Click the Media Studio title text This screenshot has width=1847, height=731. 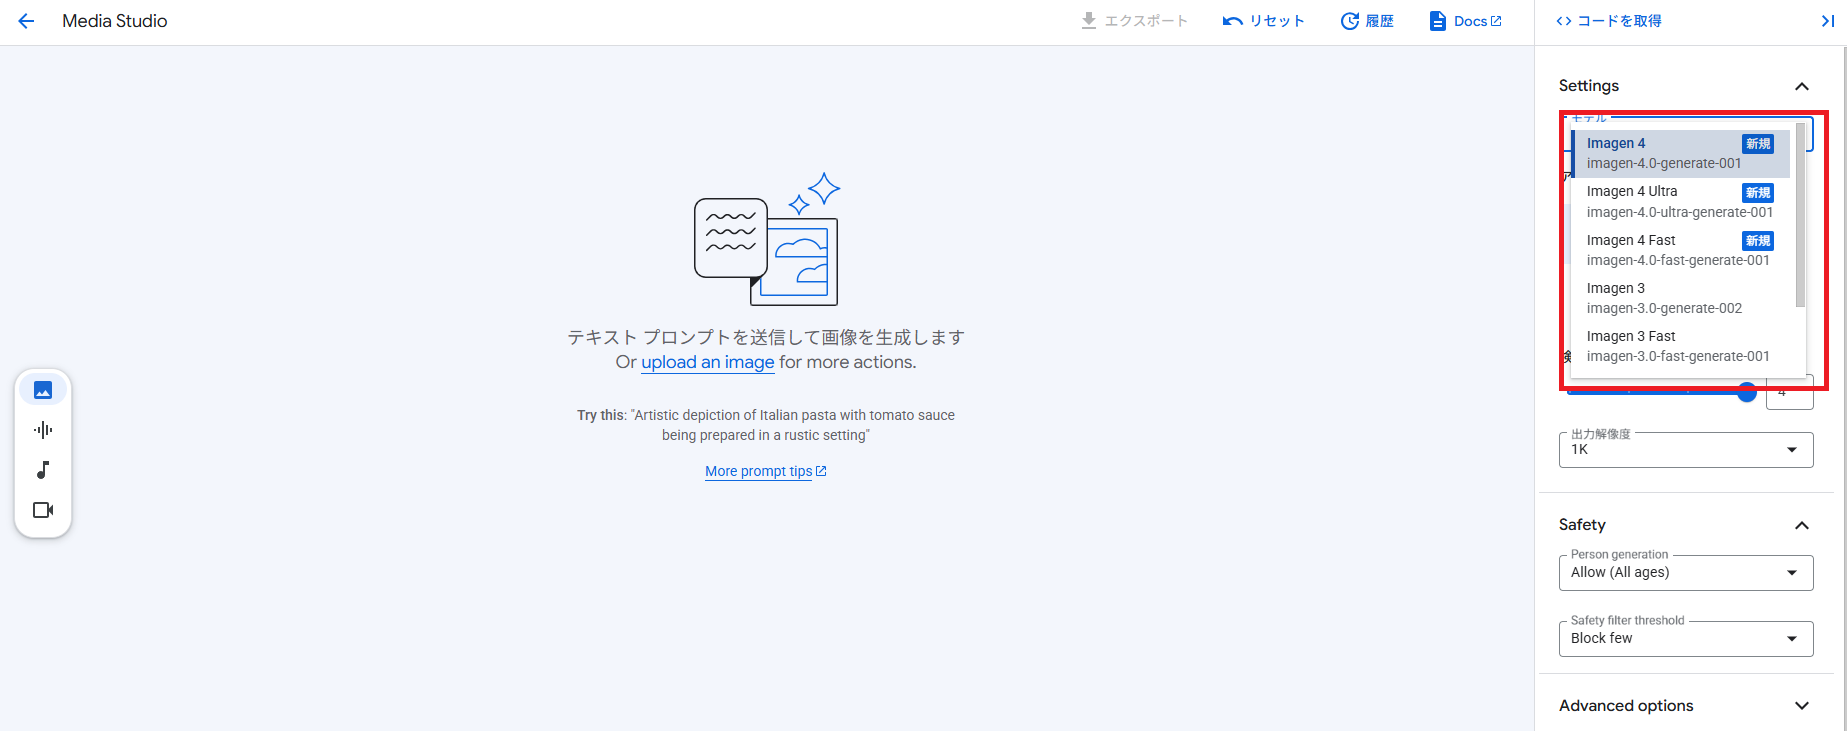pos(115,21)
